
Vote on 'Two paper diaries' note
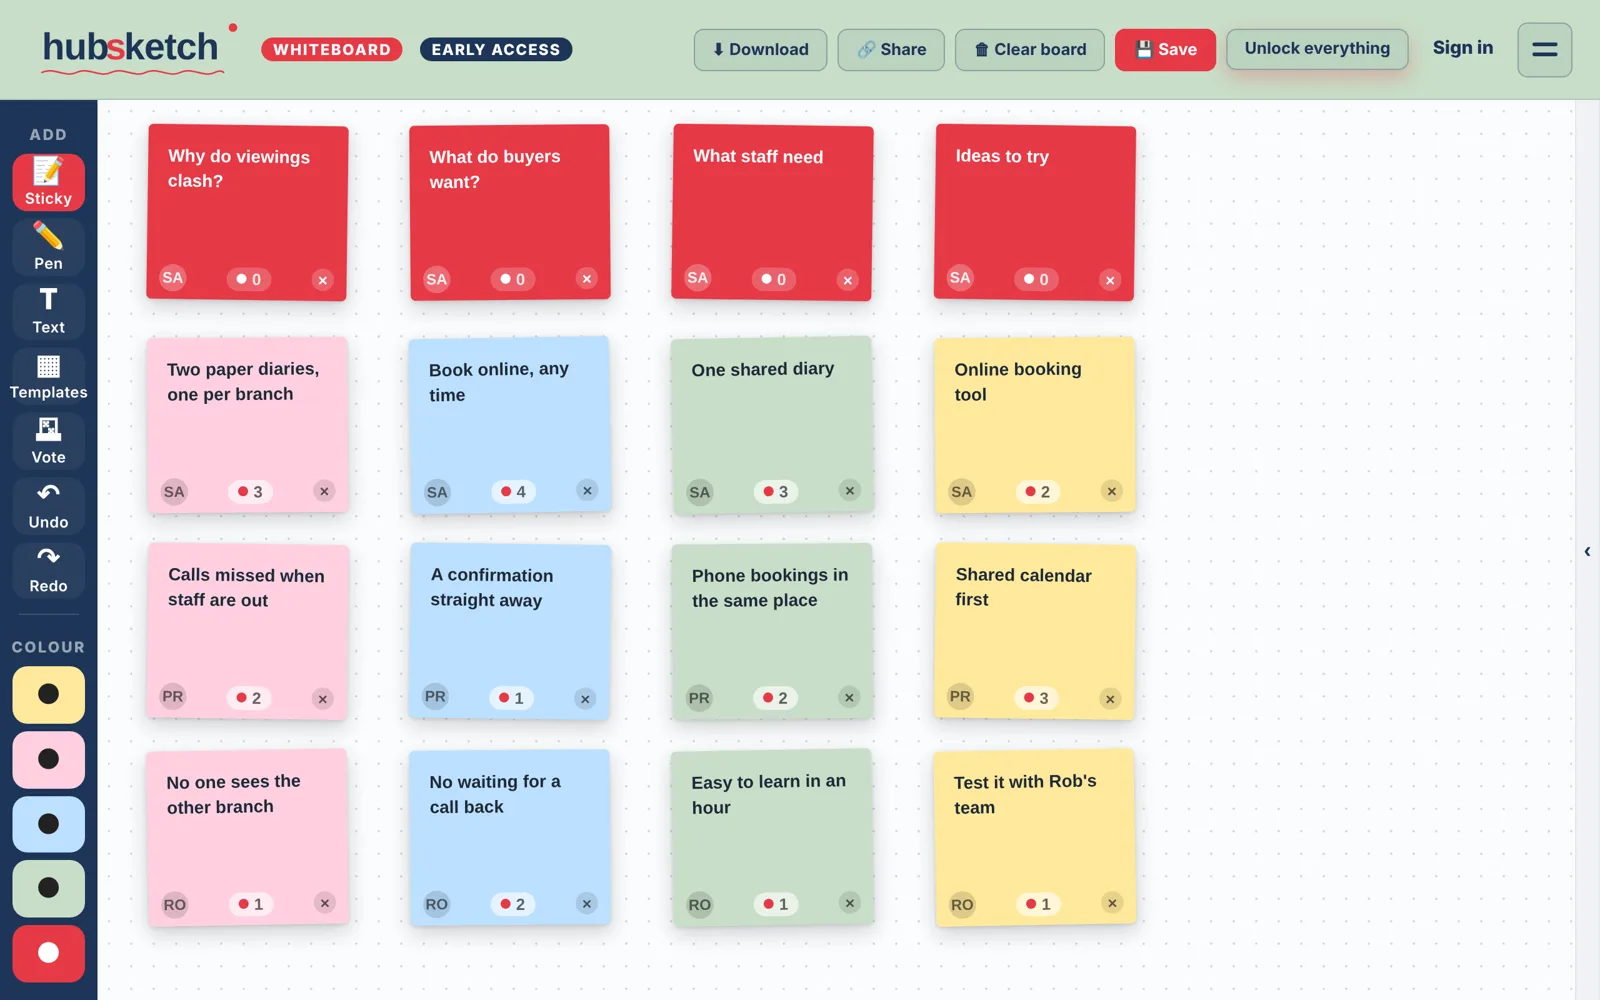coord(250,491)
